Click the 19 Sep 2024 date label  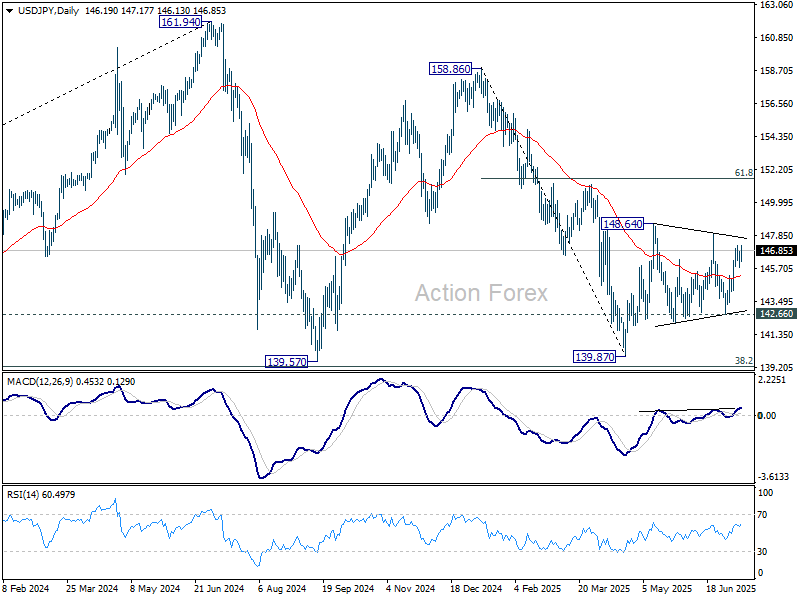tap(348, 588)
